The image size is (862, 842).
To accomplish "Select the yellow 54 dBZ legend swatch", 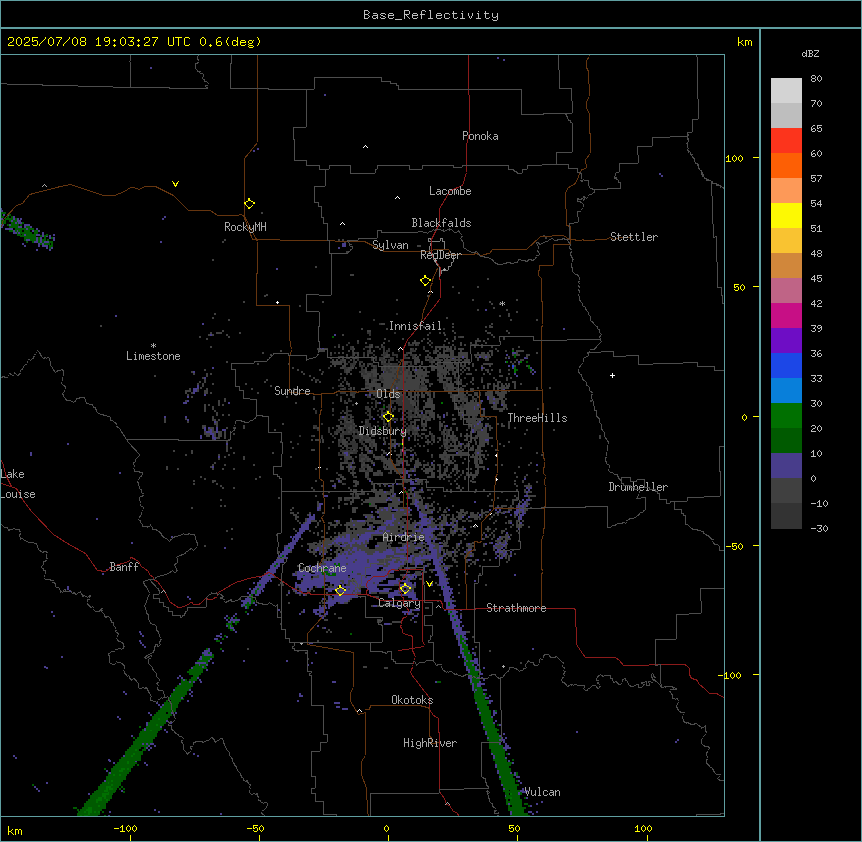I will click(x=786, y=215).
